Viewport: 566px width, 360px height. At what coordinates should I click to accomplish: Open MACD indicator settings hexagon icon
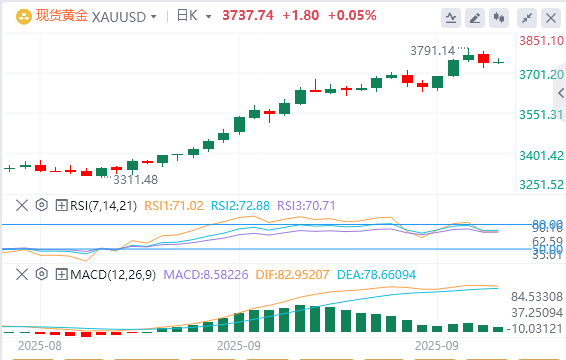point(42,274)
